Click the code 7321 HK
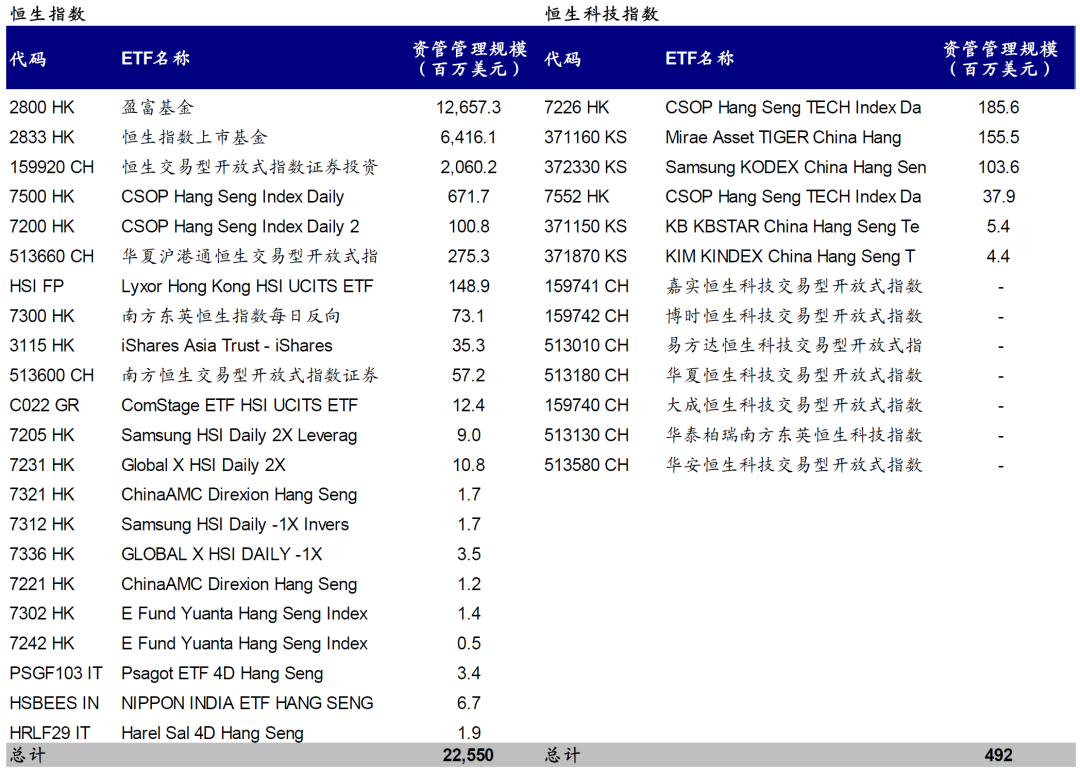This screenshot has height=771, width=1080. (42, 495)
